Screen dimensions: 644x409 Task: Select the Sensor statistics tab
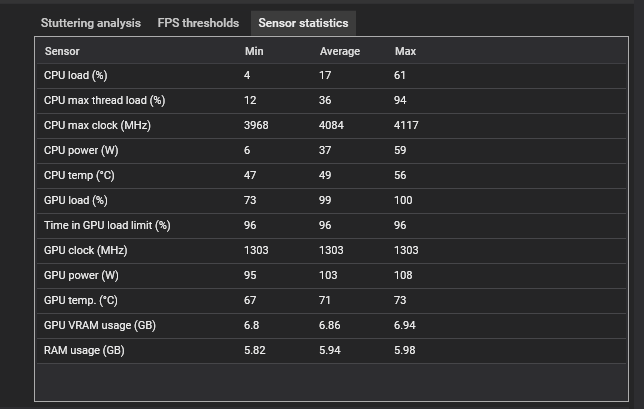click(x=303, y=23)
